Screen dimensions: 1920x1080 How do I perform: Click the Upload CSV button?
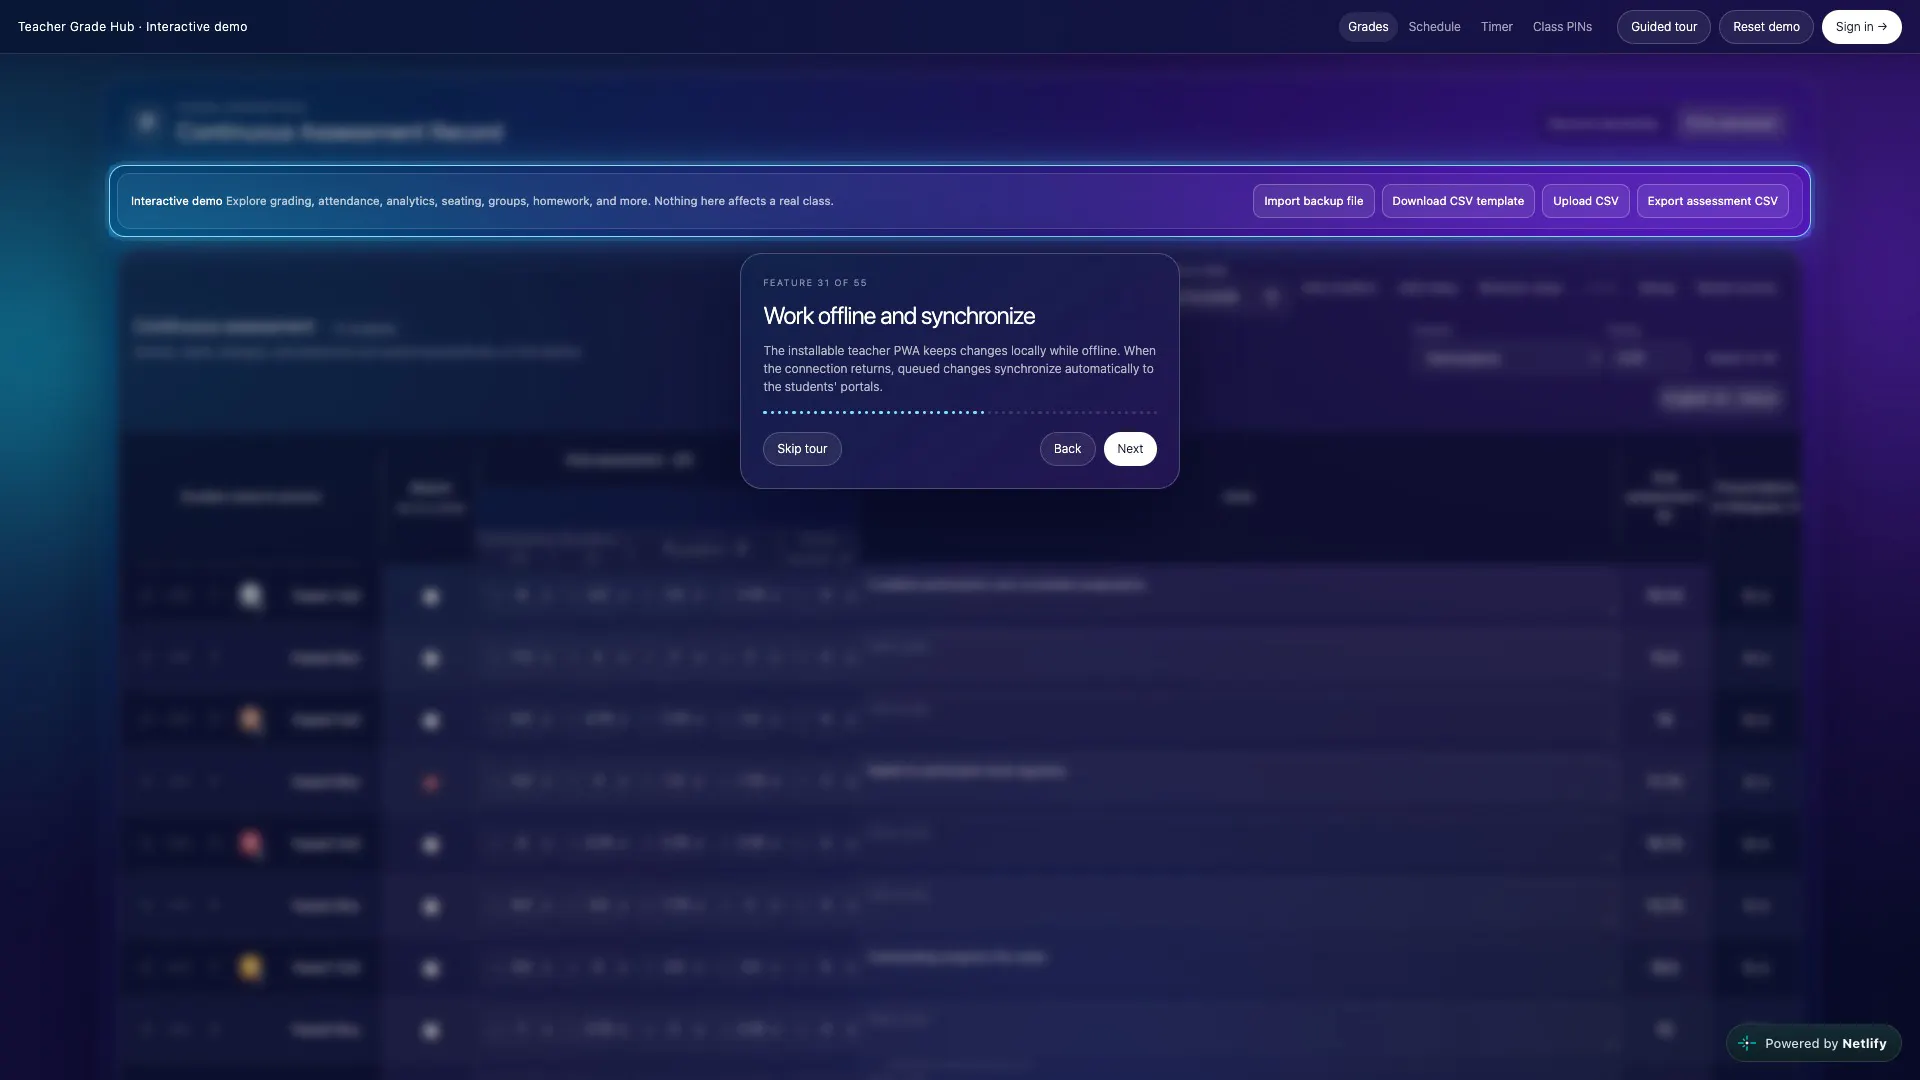pyautogui.click(x=1585, y=201)
